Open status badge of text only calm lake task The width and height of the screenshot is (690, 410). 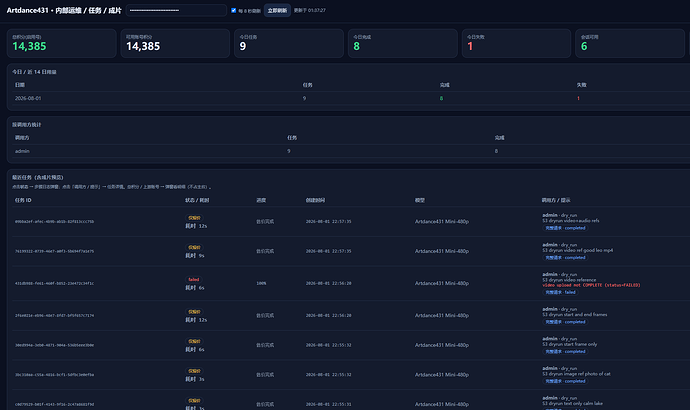[194, 400]
